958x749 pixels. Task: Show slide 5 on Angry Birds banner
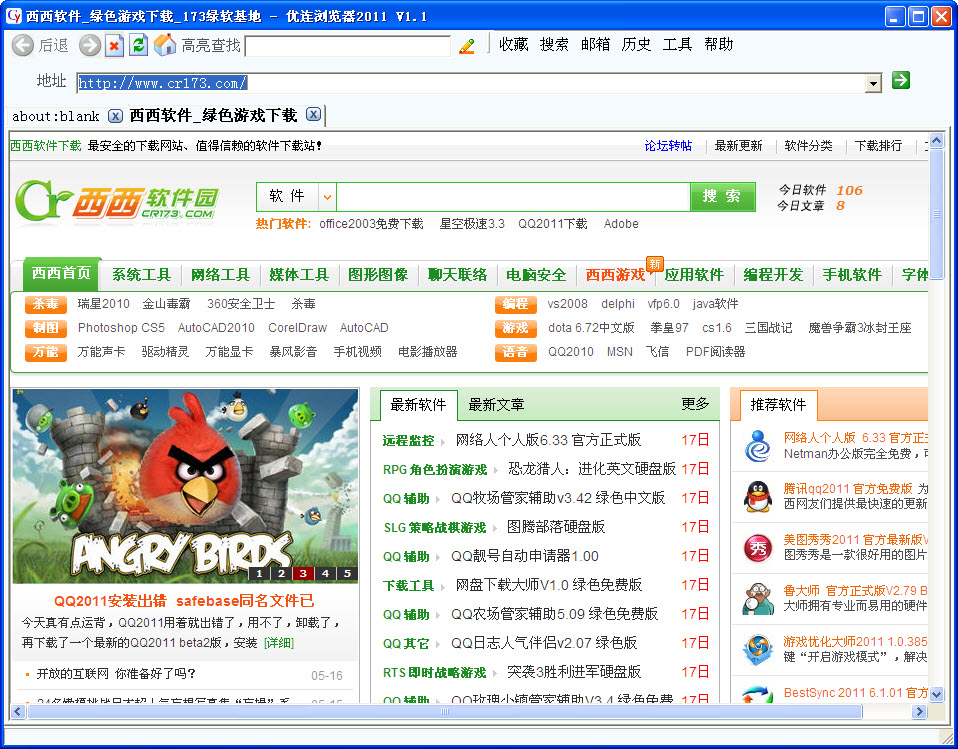point(347,573)
